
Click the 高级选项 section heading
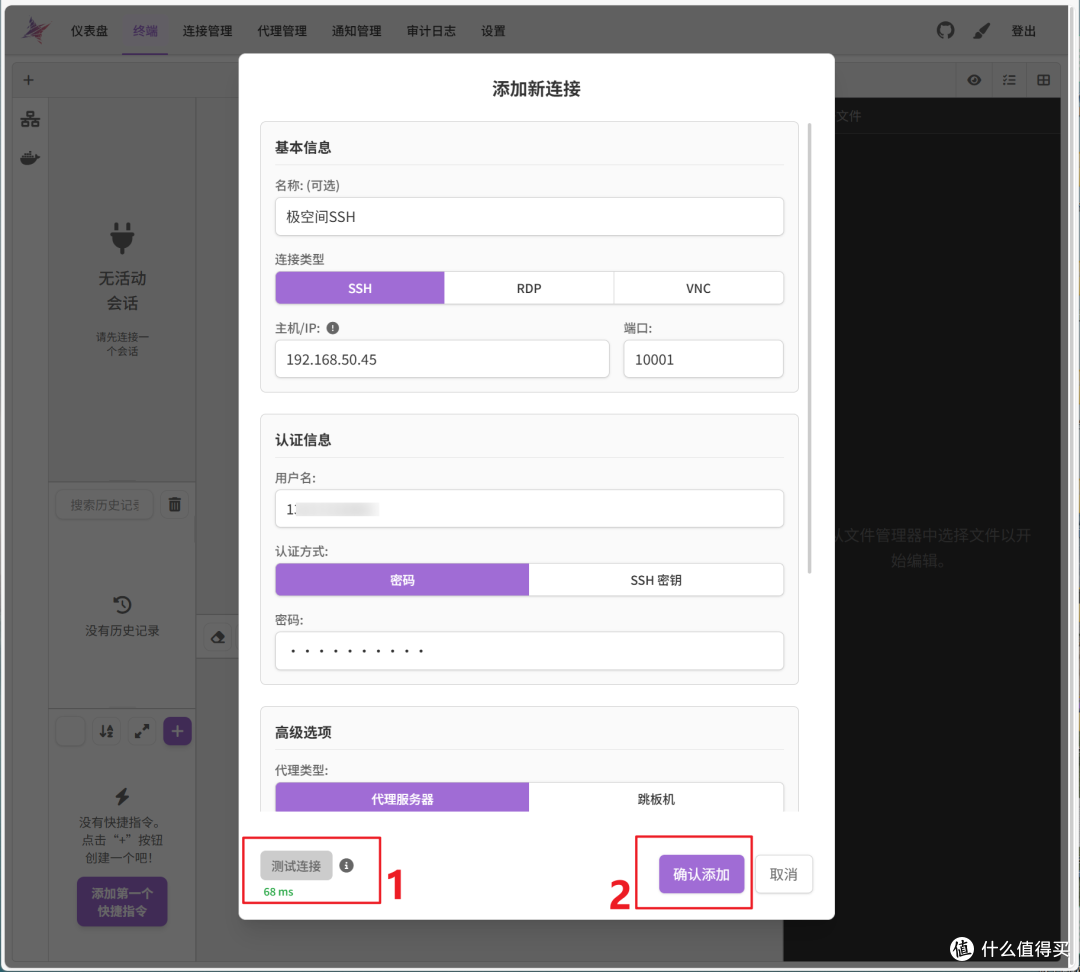pos(303,732)
